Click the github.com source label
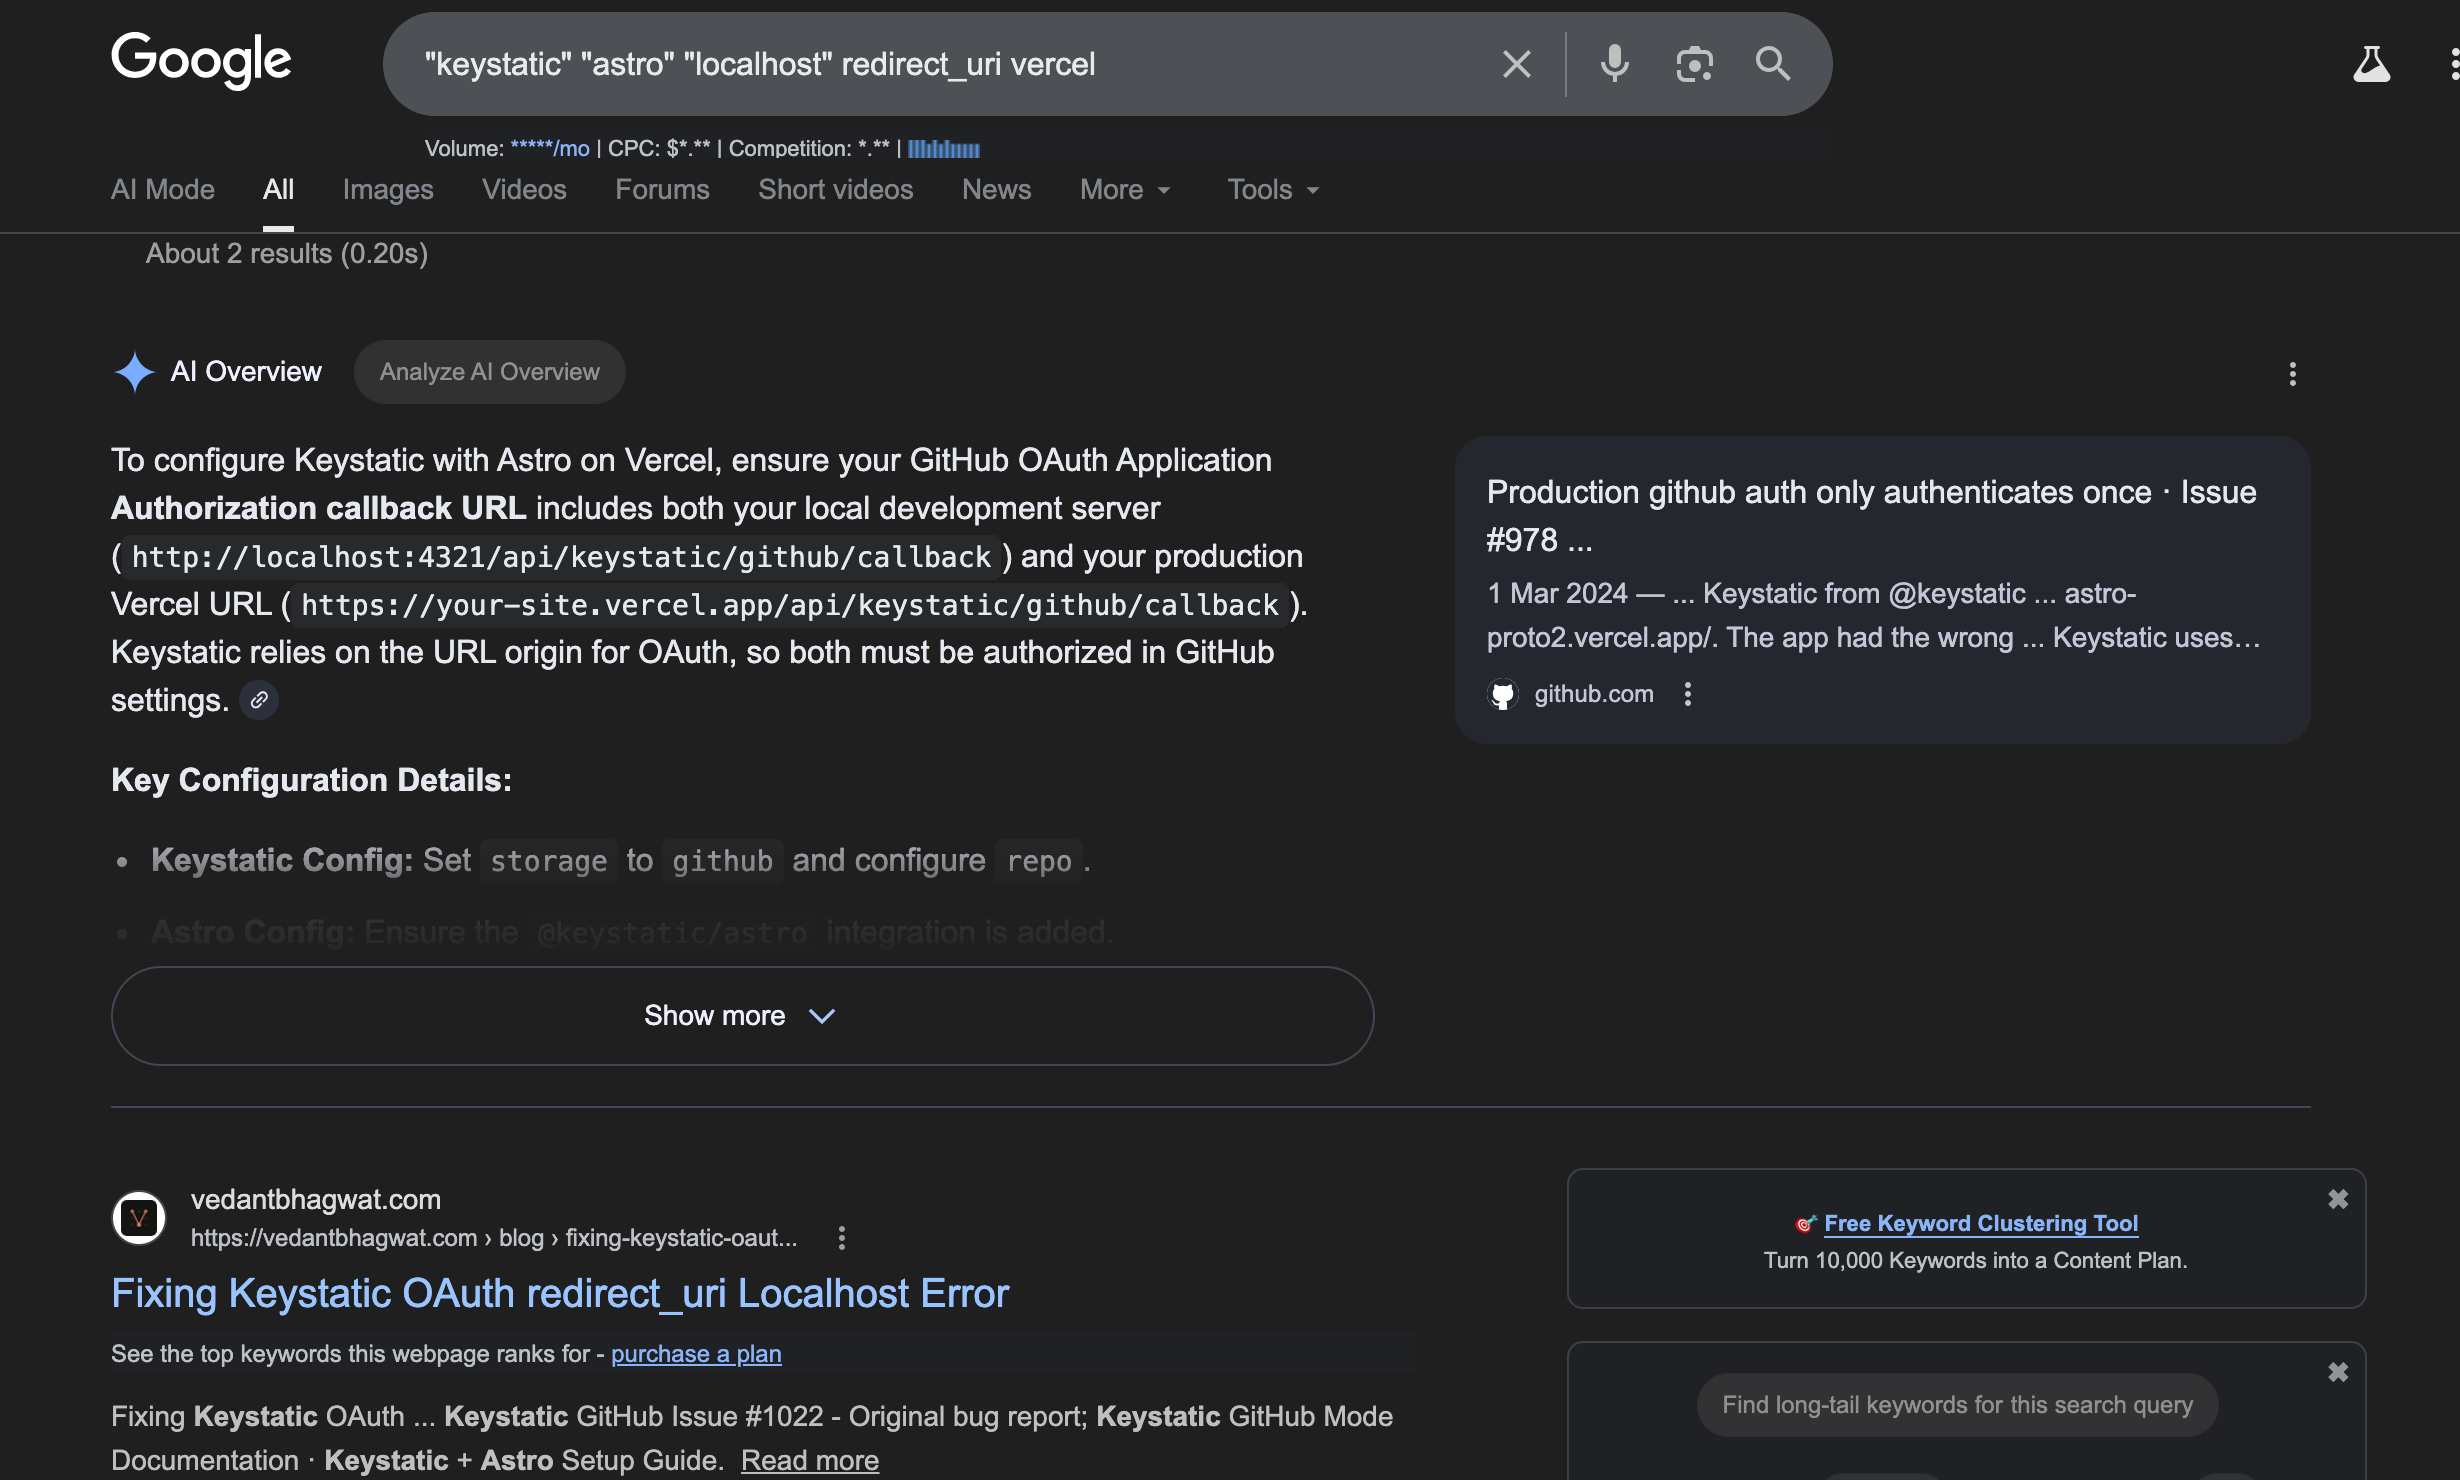 1594,694
